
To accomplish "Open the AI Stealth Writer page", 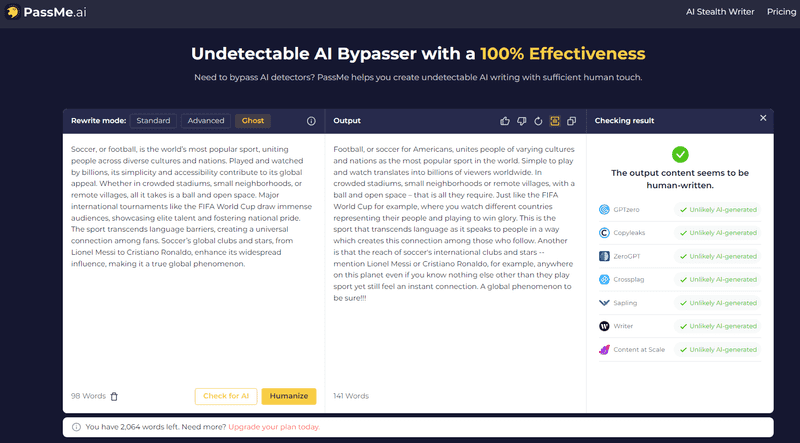I will 720,12.
